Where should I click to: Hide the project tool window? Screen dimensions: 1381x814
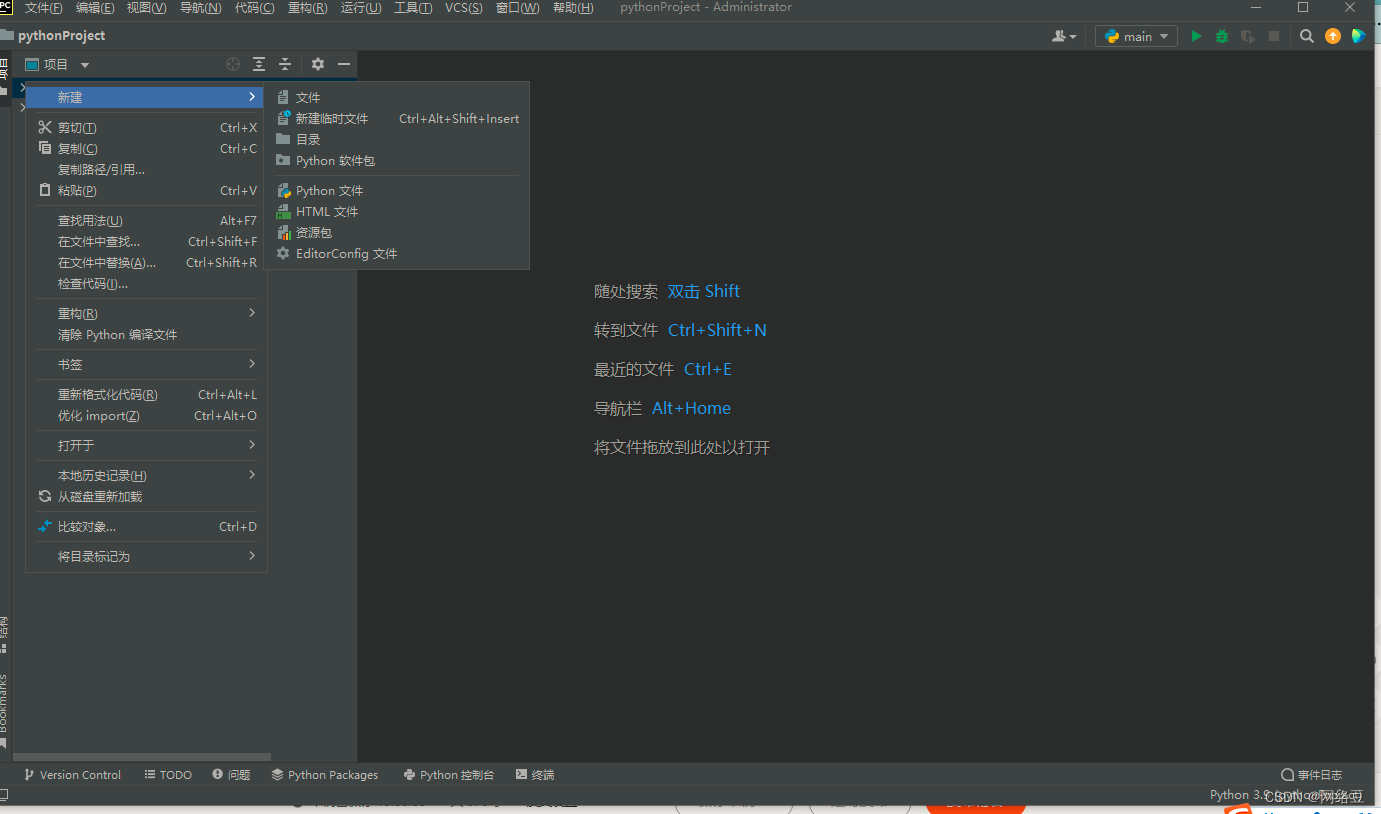pos(344,64)
